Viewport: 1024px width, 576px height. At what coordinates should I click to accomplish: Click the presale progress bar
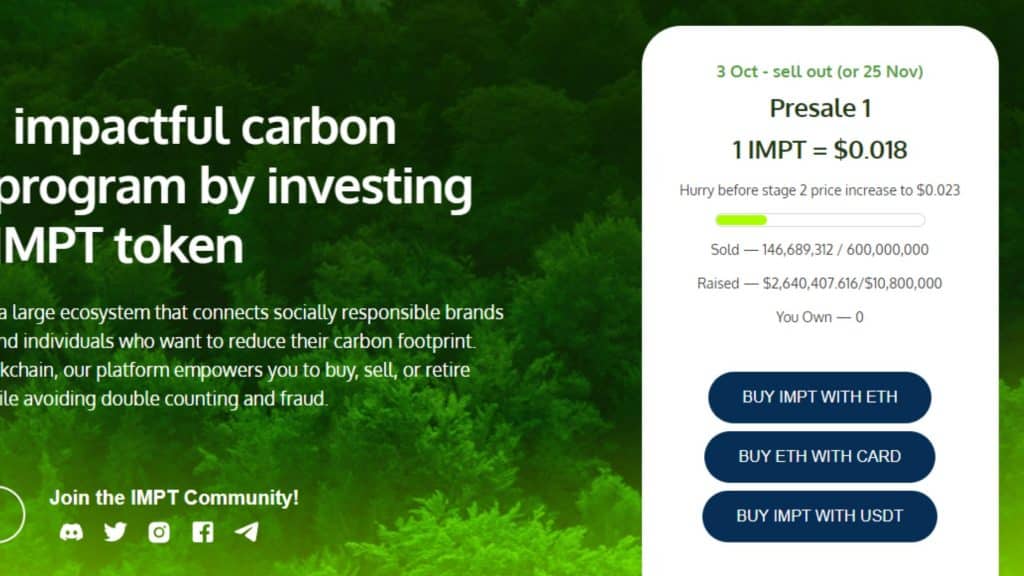click(x=820, y=220)
